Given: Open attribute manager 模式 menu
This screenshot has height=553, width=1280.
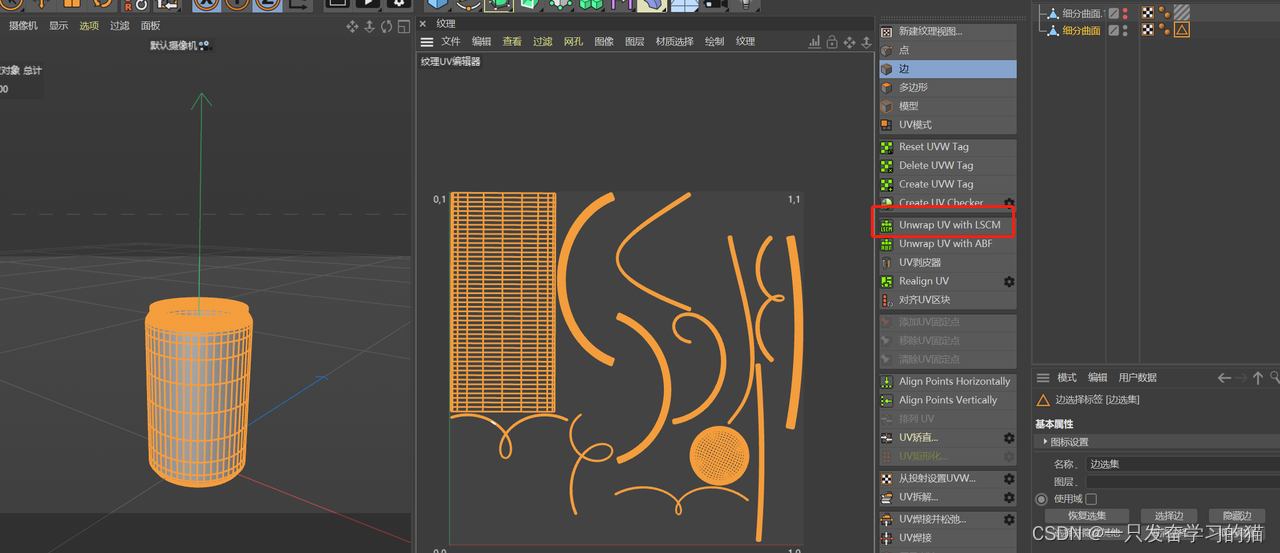Looking at the screenshot, I should (x=1067, y=378).
